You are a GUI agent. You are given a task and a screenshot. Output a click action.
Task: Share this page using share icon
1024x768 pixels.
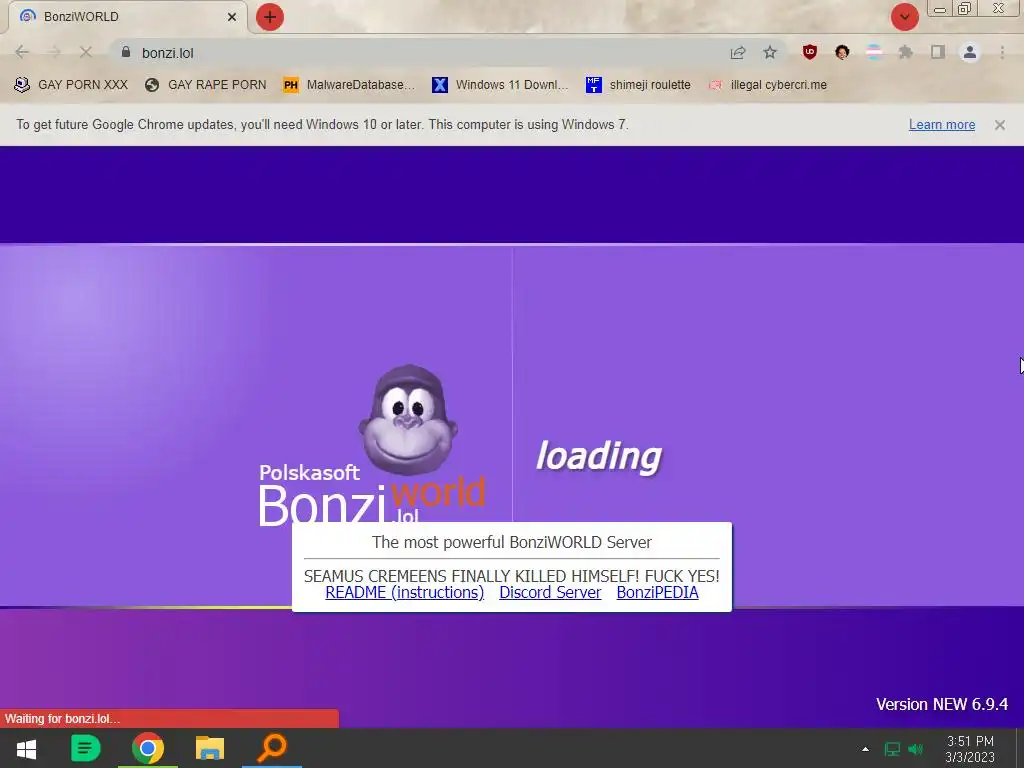coord(738,52)
